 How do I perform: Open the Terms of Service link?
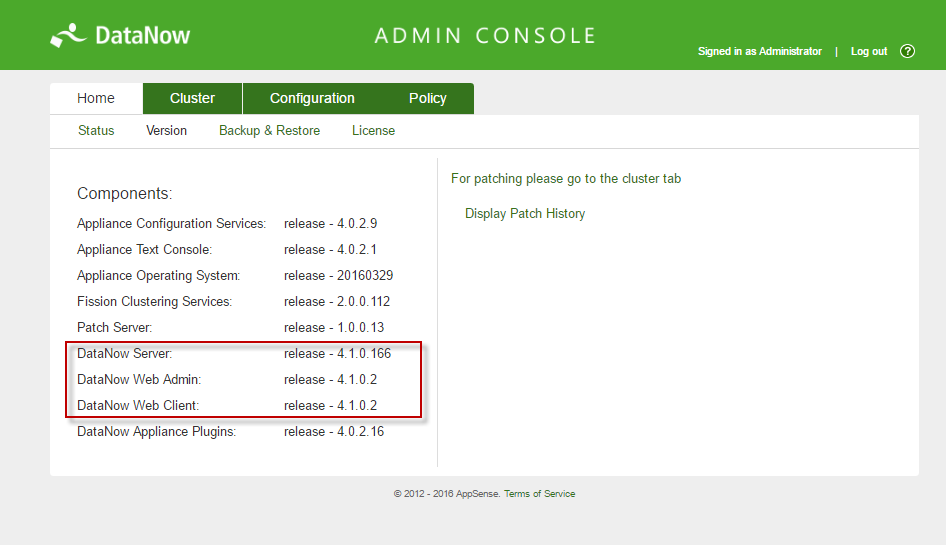[539, 494]
